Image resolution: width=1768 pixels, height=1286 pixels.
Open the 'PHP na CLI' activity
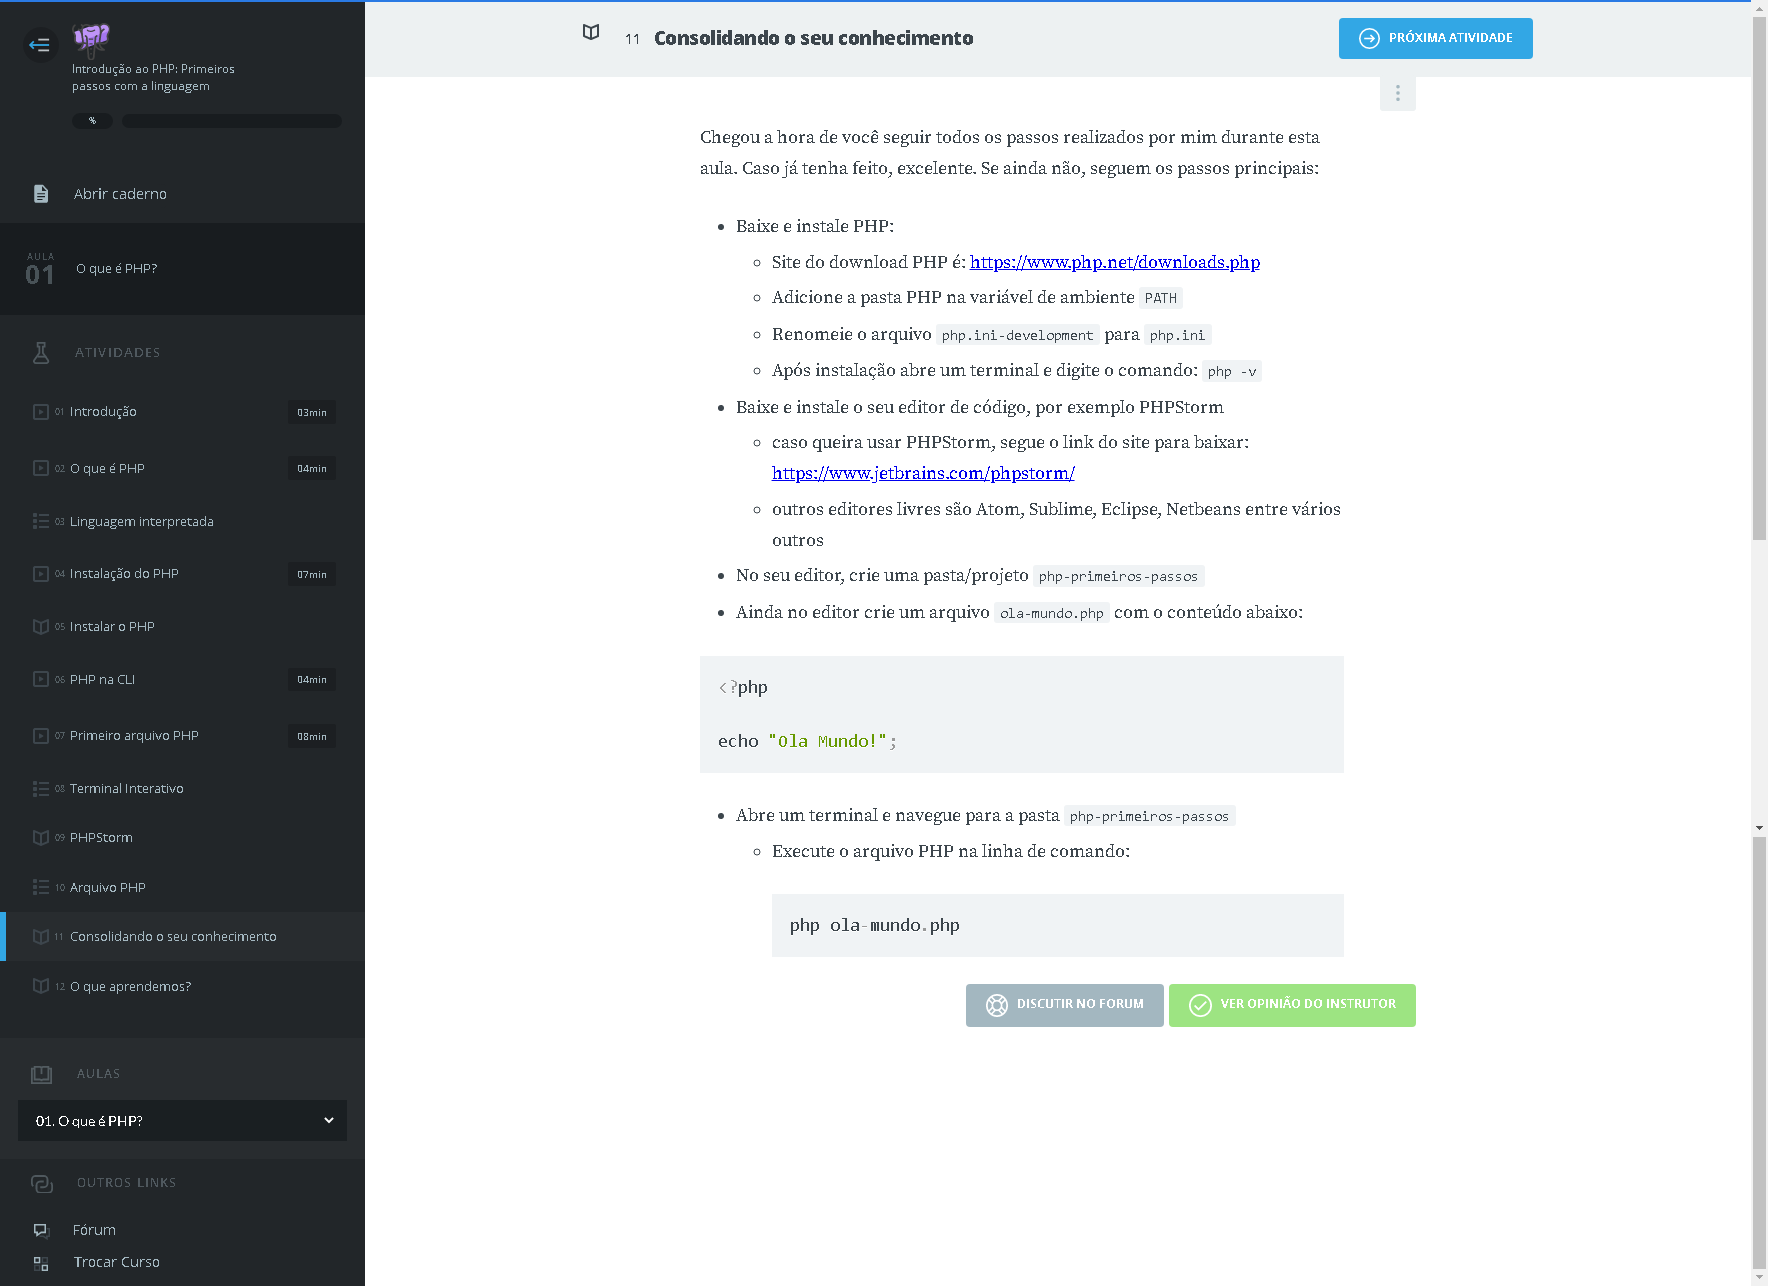(102, 680)
